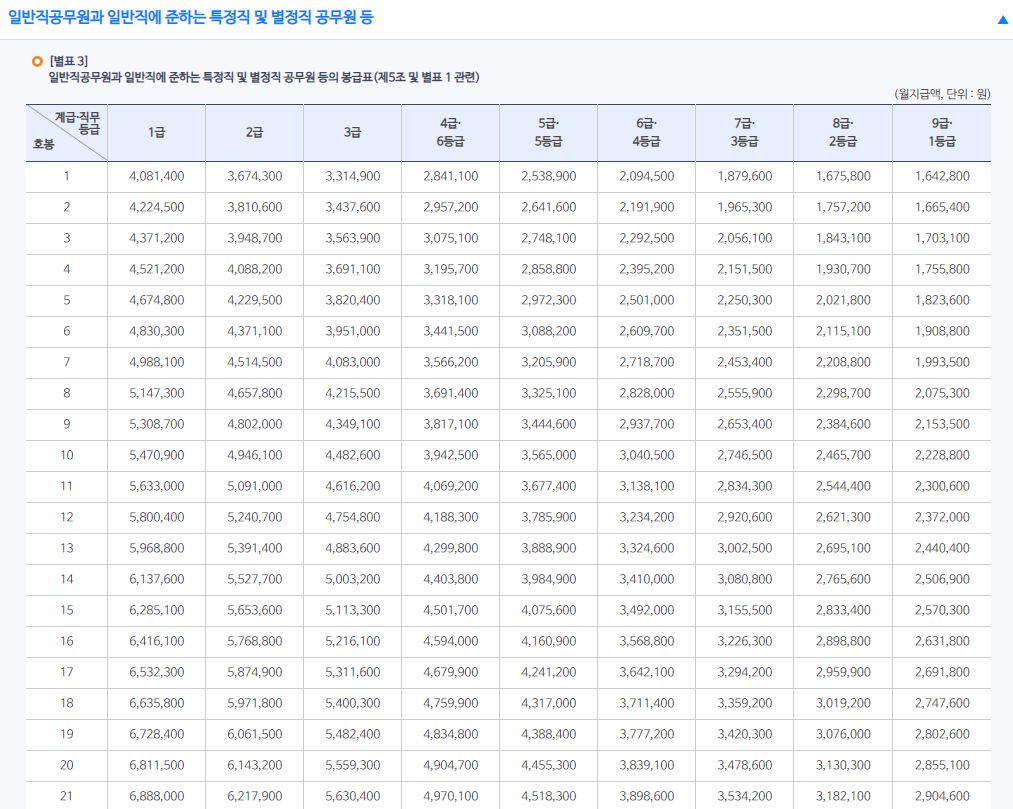Click the cell 1,879,600 in row 1

pos(744,176)
